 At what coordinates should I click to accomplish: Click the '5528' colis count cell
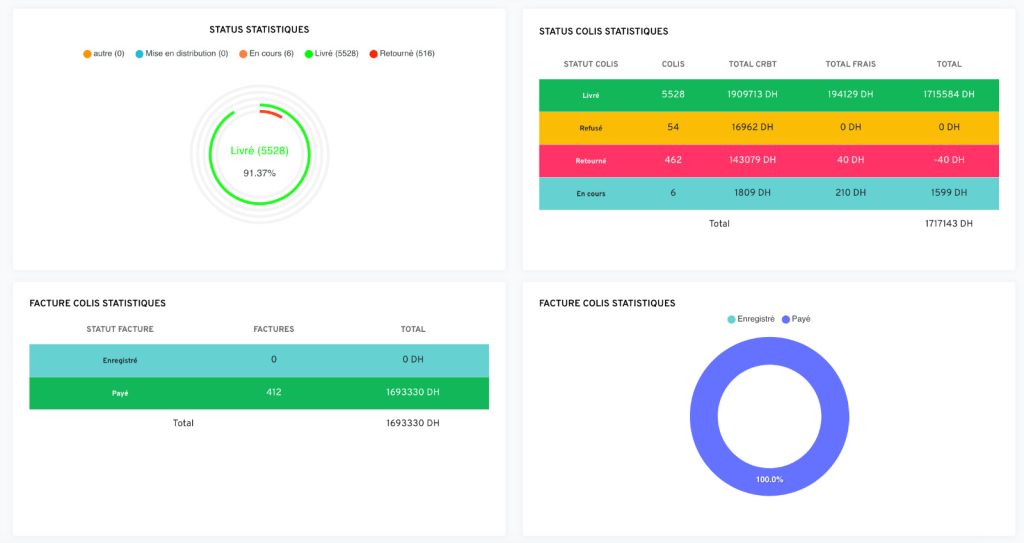point(673,94)
